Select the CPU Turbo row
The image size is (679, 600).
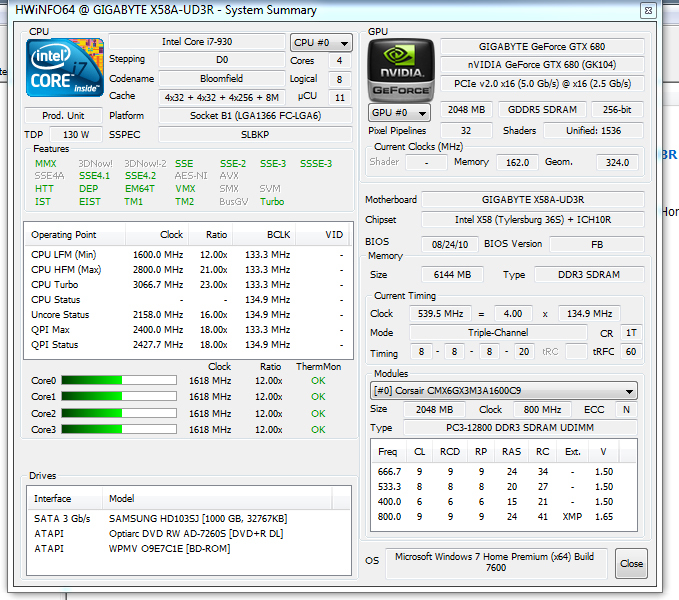188,285
